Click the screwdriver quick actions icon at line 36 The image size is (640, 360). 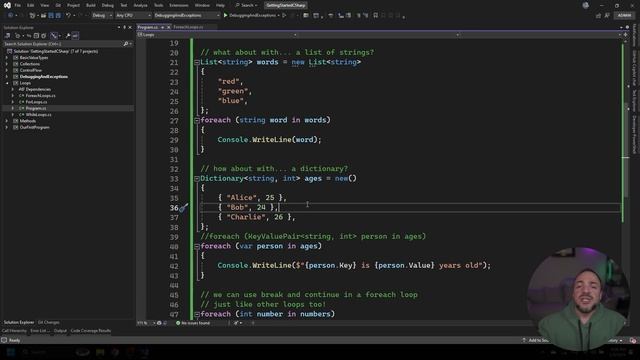pyautogui.click(x=184, y=208)
